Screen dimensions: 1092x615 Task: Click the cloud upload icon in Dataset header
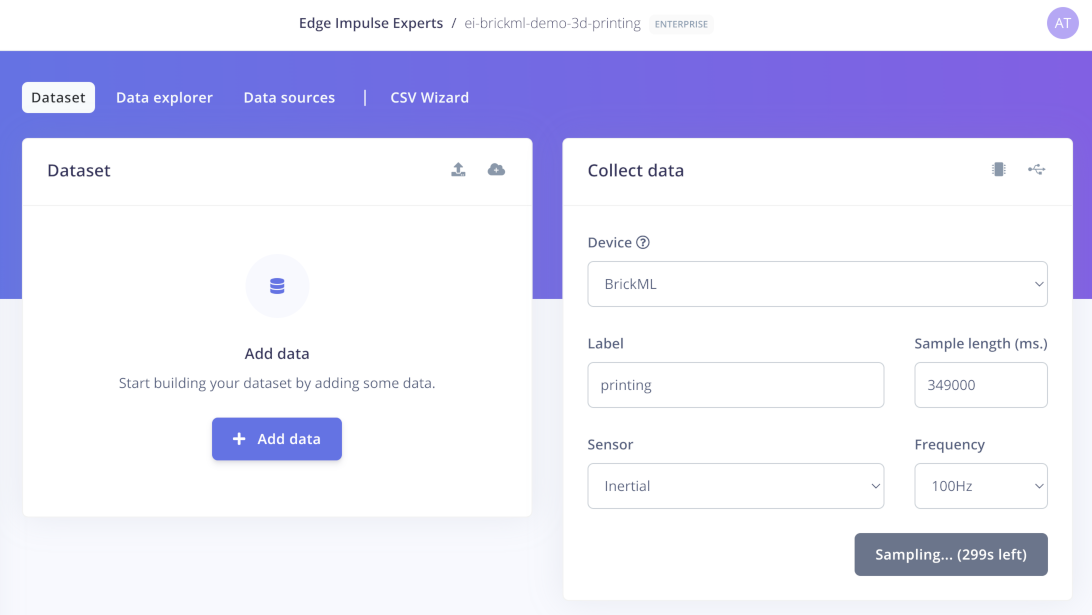click(x=497, y=169)
